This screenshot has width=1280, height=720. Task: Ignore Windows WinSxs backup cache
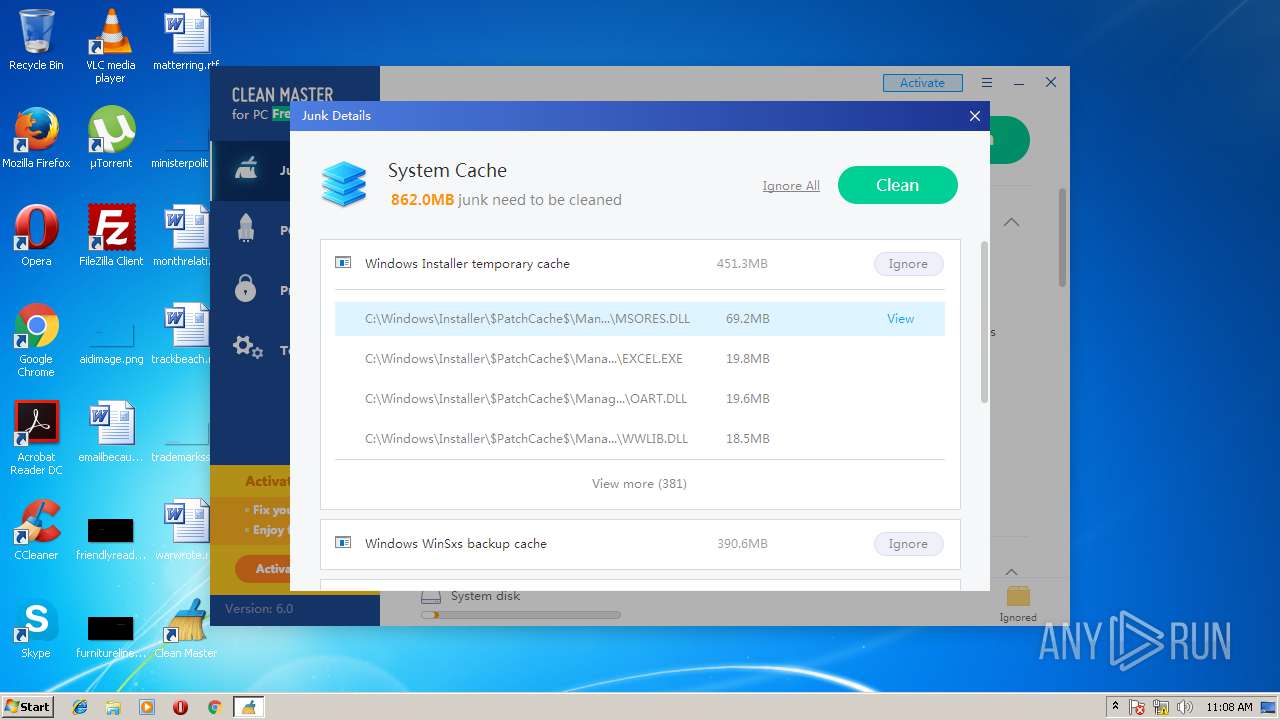pyautogui.click(x=908, y=543)
